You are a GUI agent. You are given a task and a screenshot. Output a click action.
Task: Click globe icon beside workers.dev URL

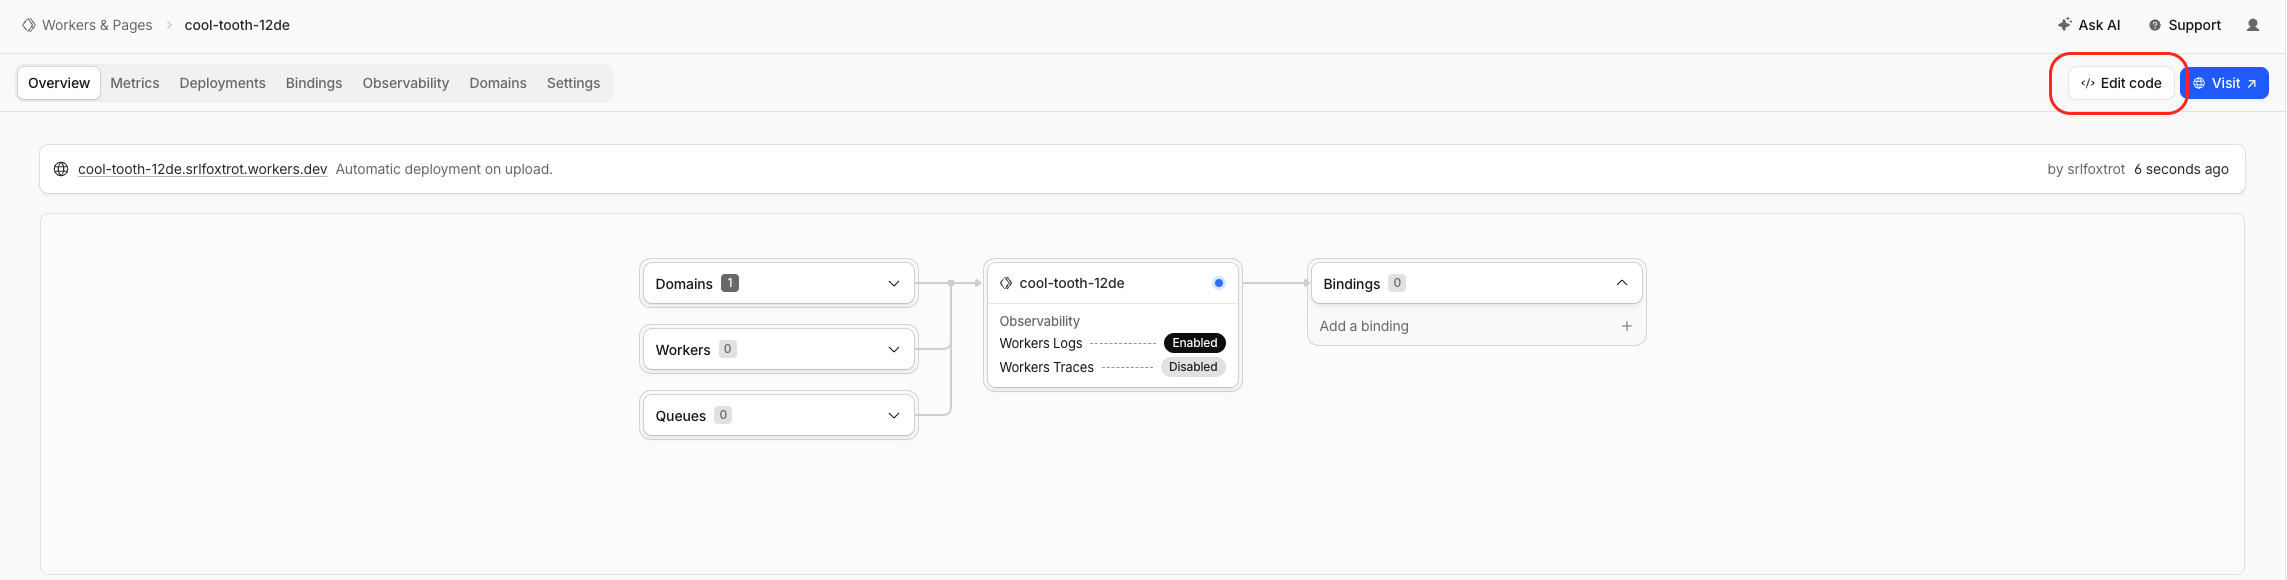[61, 169]
